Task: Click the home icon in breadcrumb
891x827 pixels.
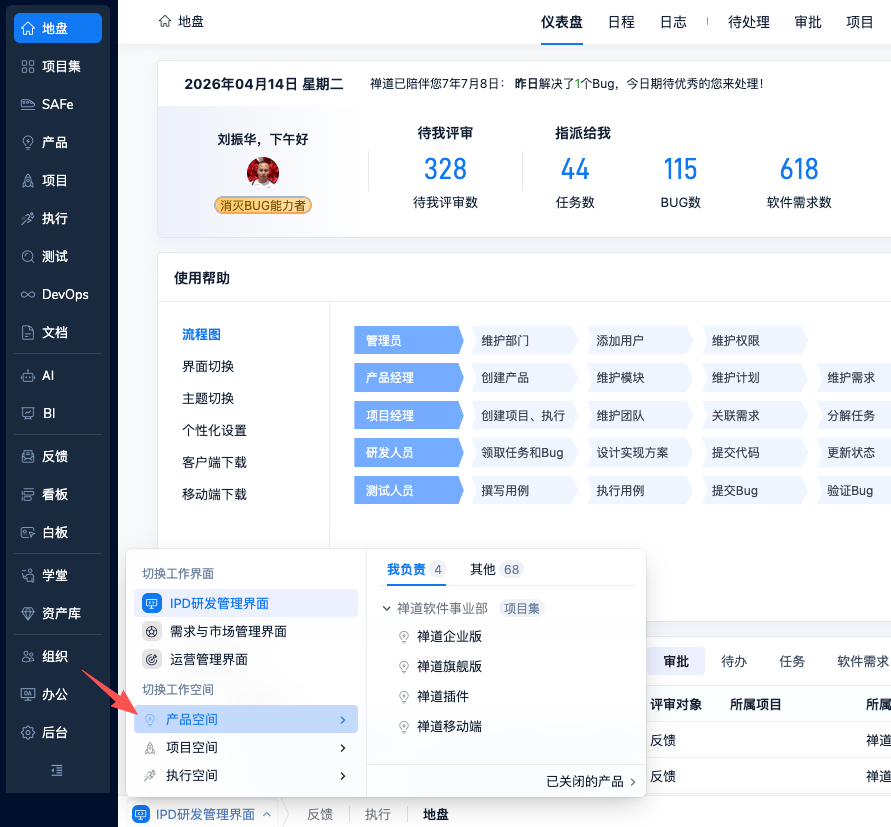Action: coord(165,22)
